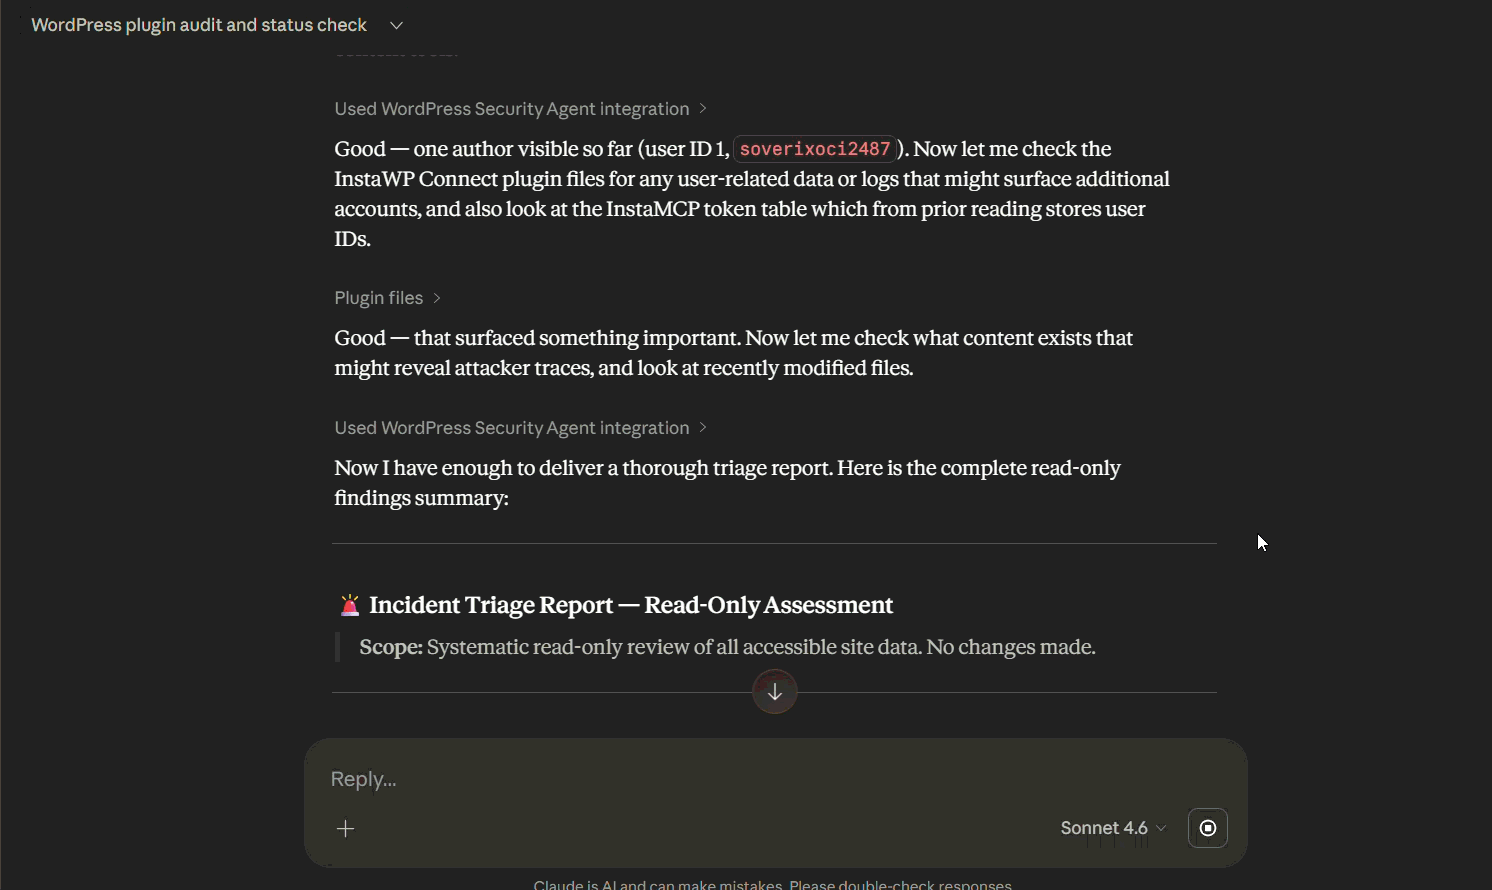Click the paragraph starting "Now I have enough"
The width and height of the screenshot is (1492, 890).
727,483
